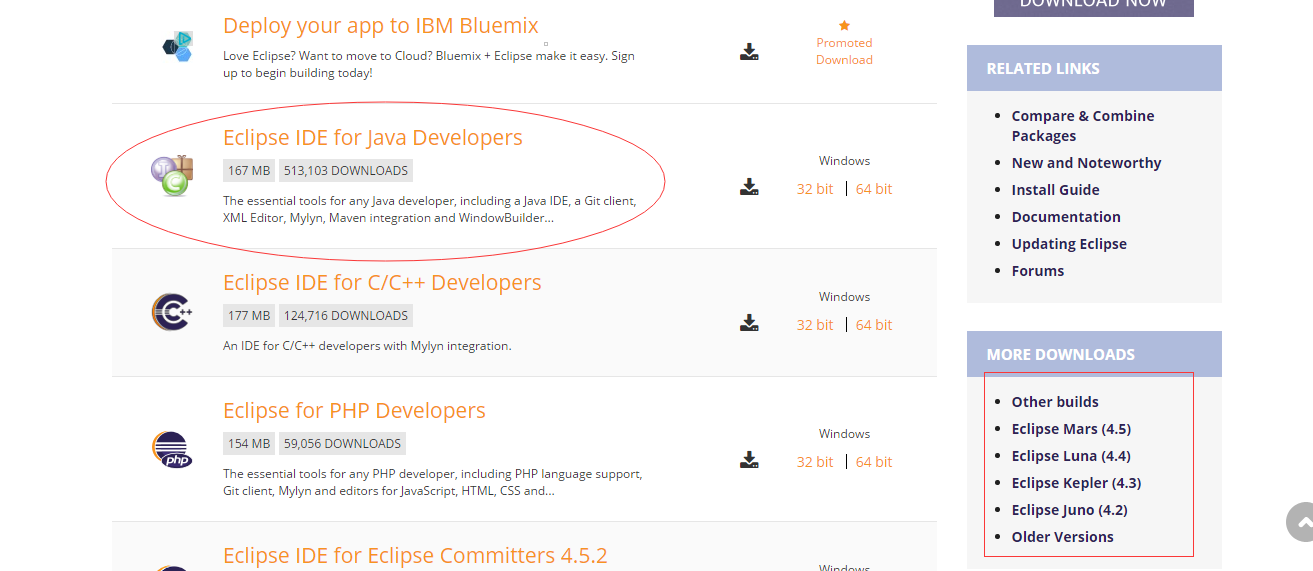Select 64 bit for Java Developers package

pos(874,189)
